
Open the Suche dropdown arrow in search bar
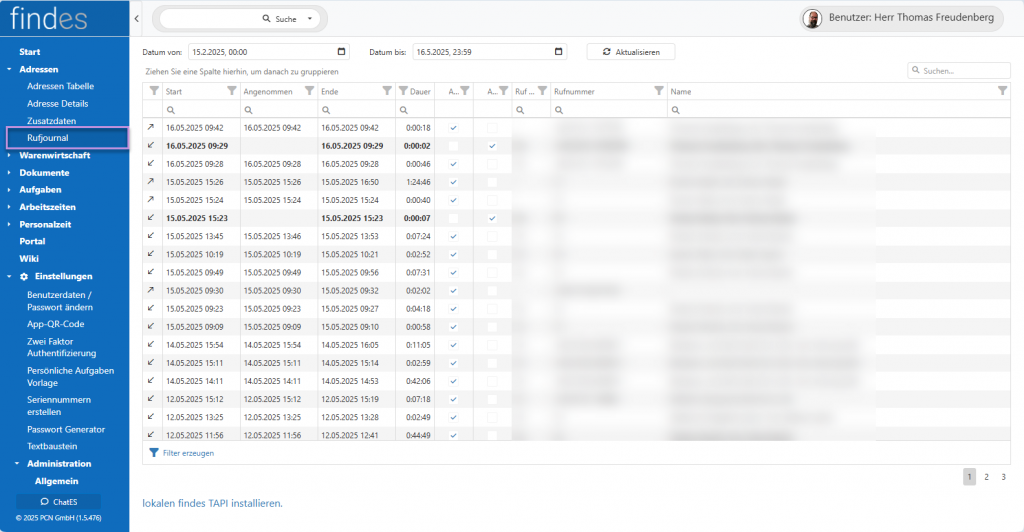click(x=310, y=19)
